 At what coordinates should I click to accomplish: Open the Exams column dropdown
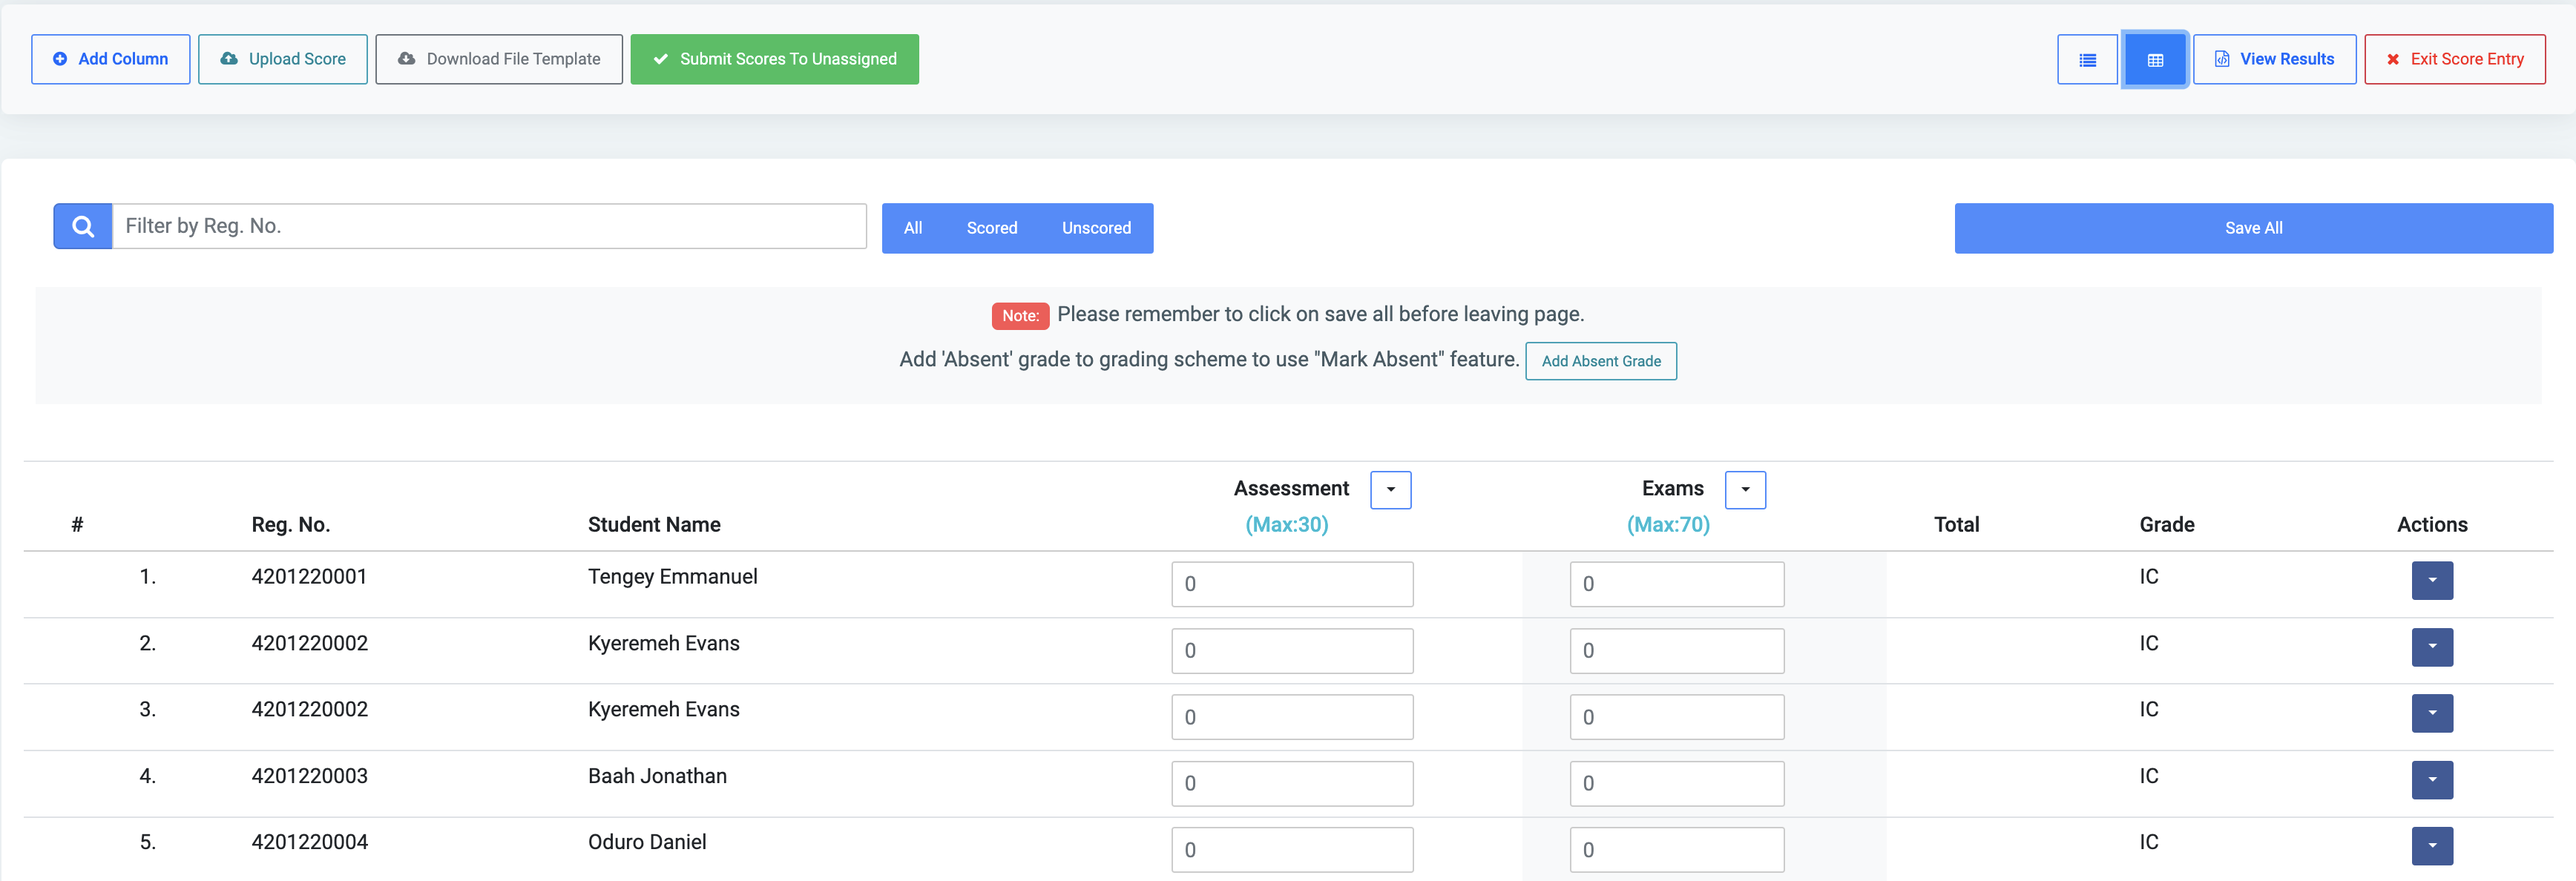(x=1745, y=489)
